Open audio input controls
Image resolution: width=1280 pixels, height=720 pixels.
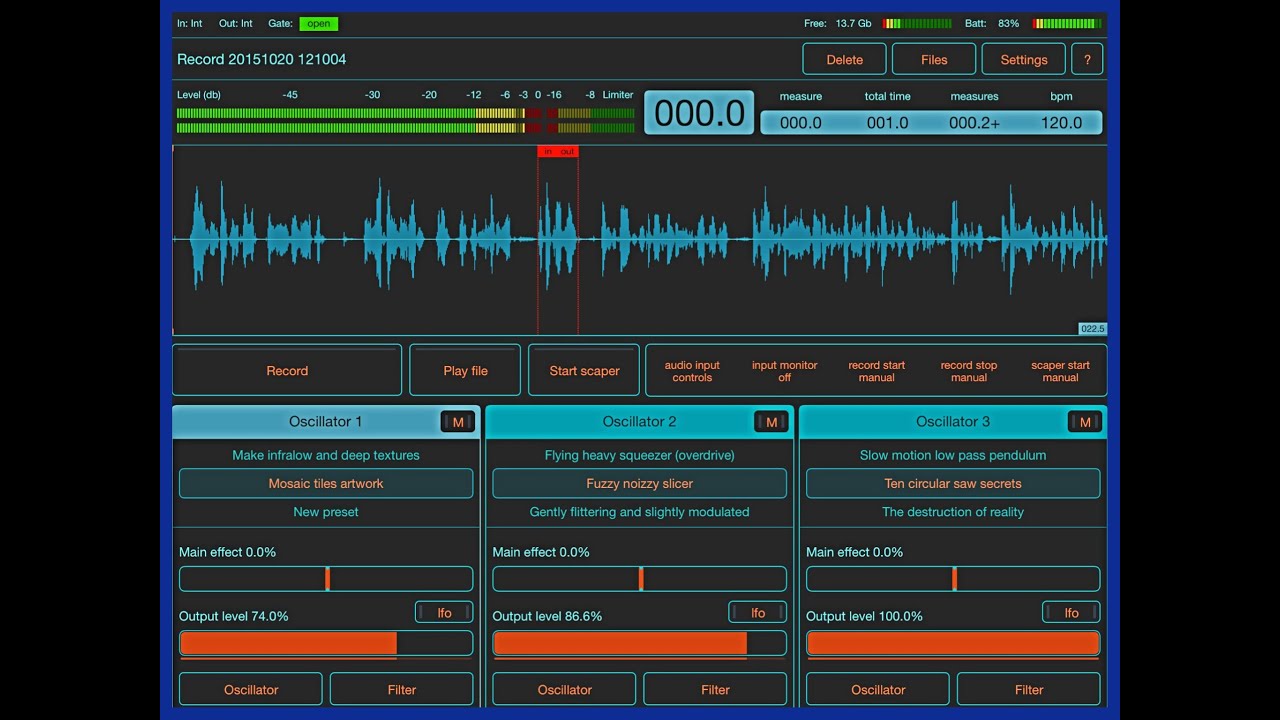(x=692, y=371)
